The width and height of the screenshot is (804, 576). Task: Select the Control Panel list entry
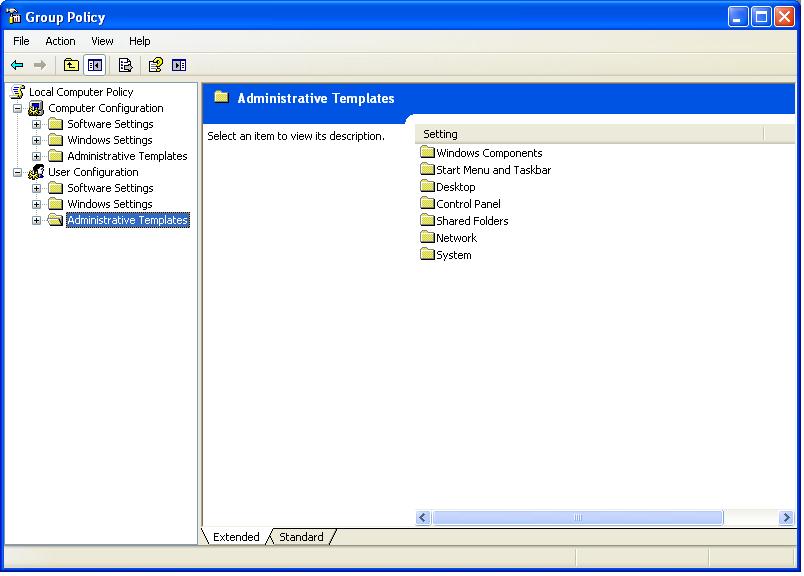(468, 204)
